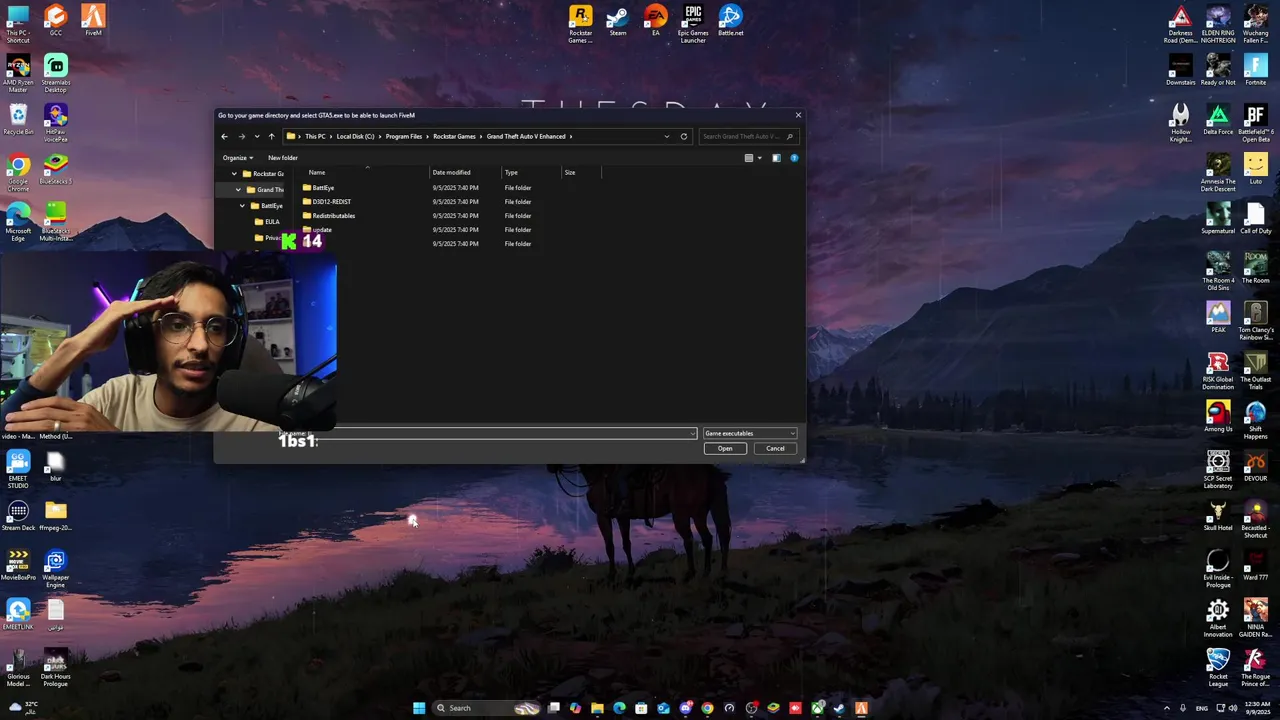
Task: Open Battle.net desktop icon
Action: tap(731, 22)
